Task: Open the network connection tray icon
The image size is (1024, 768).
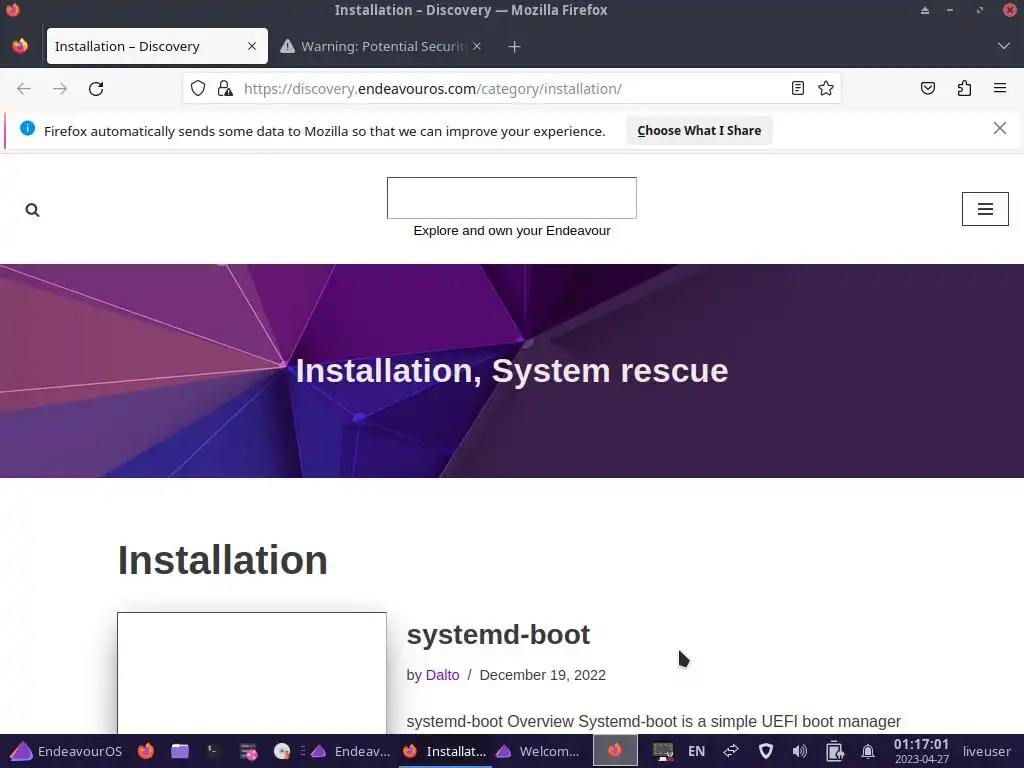Action: click(731, 751)
